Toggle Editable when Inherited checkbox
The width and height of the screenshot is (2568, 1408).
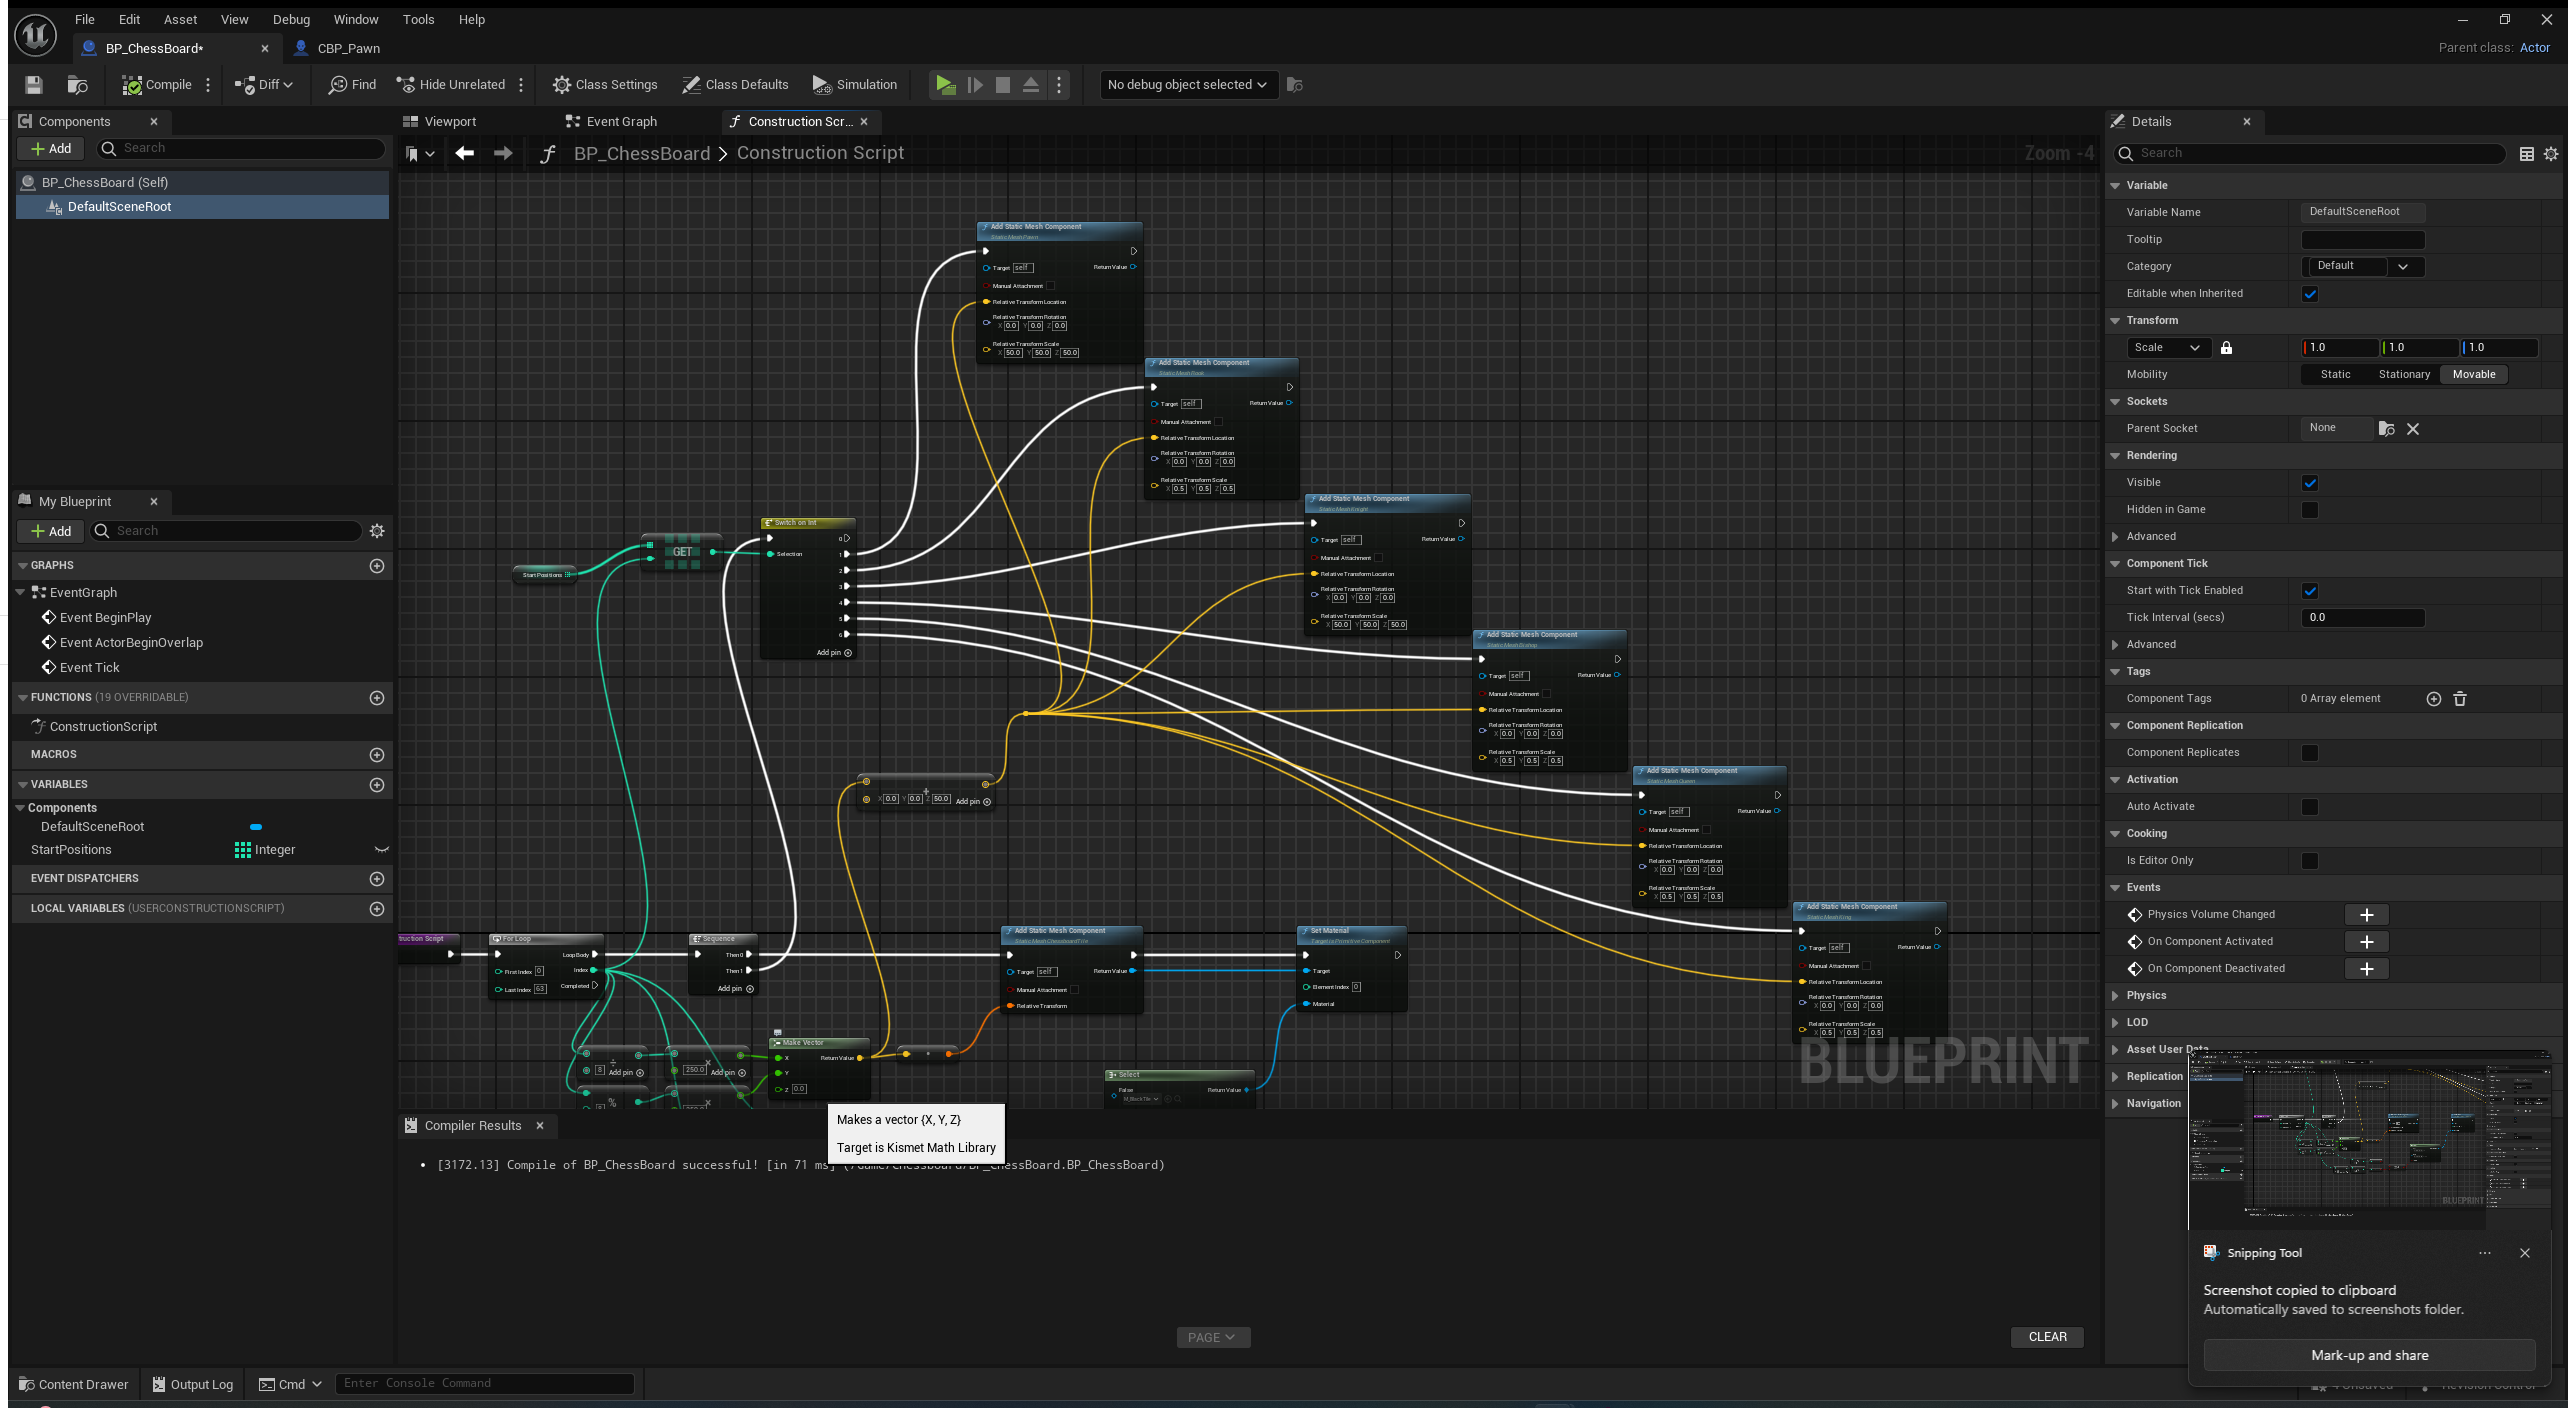point(2310,294)
